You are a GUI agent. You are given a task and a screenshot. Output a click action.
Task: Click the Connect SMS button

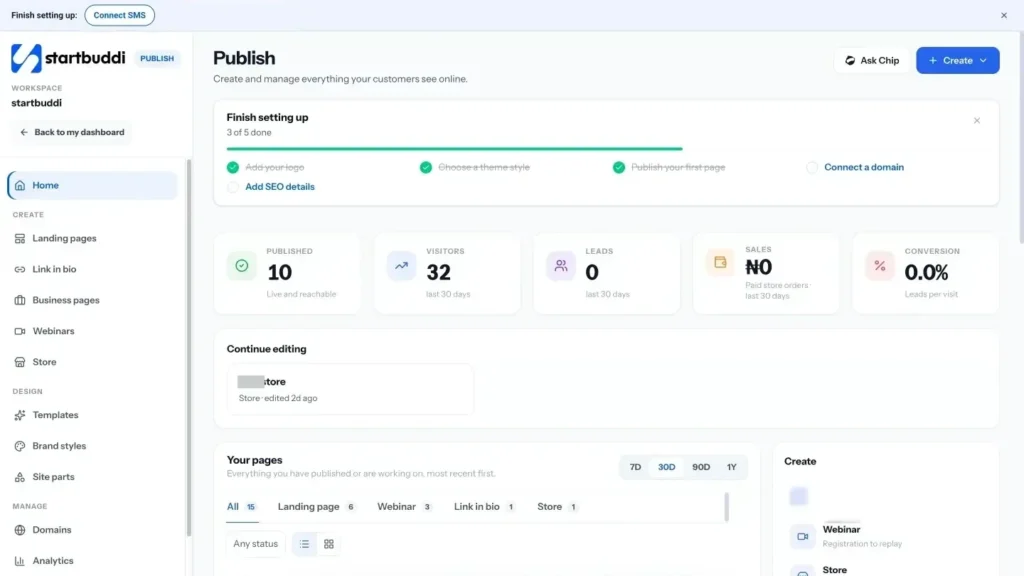(120, 15)
